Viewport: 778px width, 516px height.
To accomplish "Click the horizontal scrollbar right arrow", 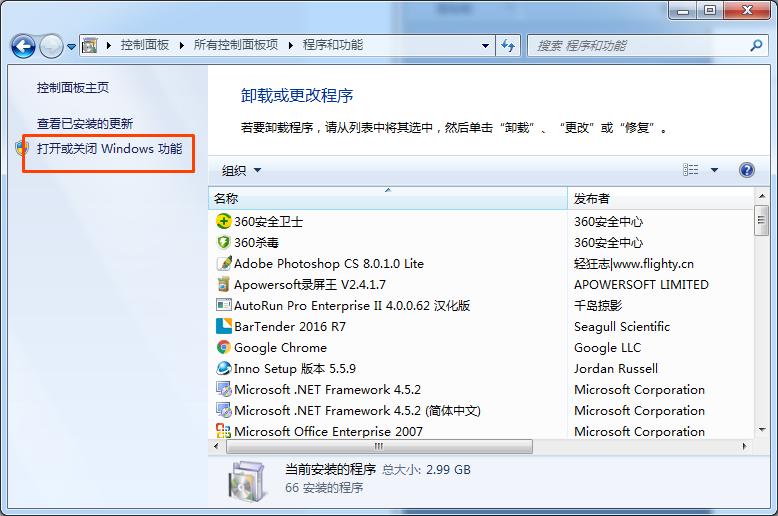I will point(744,446).
